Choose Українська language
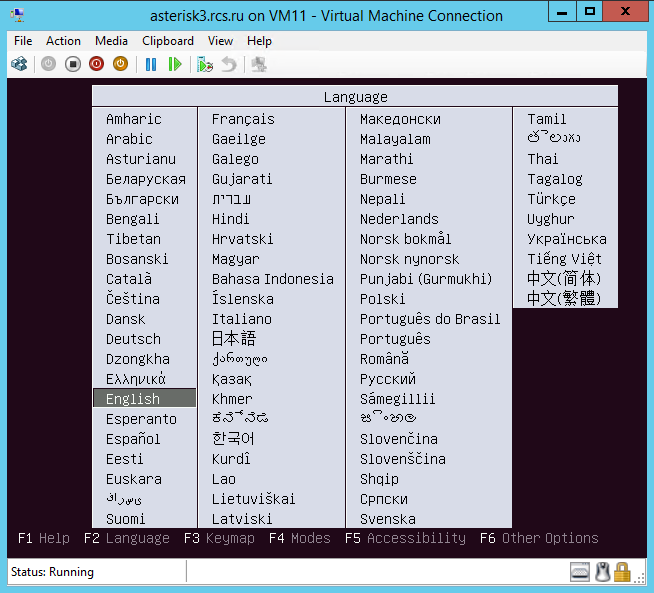The image size is (654, 593). (567, 239)
